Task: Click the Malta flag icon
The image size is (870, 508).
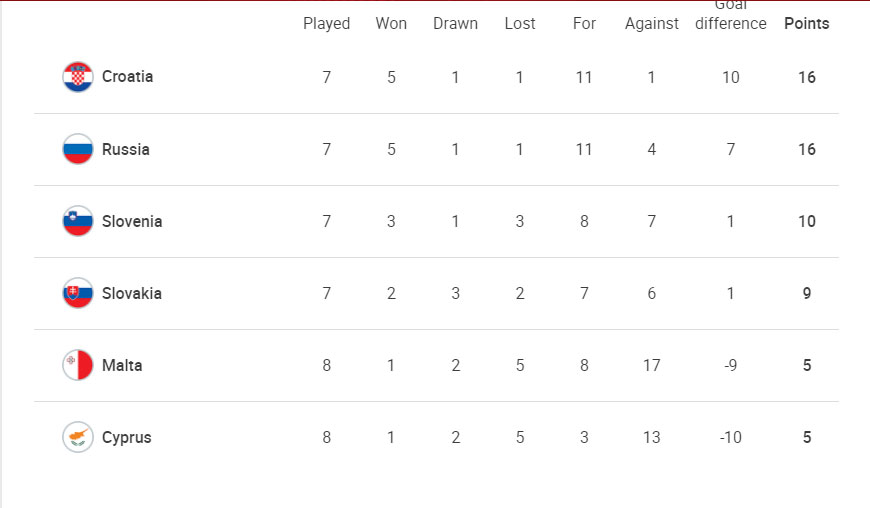Action: 78,365
